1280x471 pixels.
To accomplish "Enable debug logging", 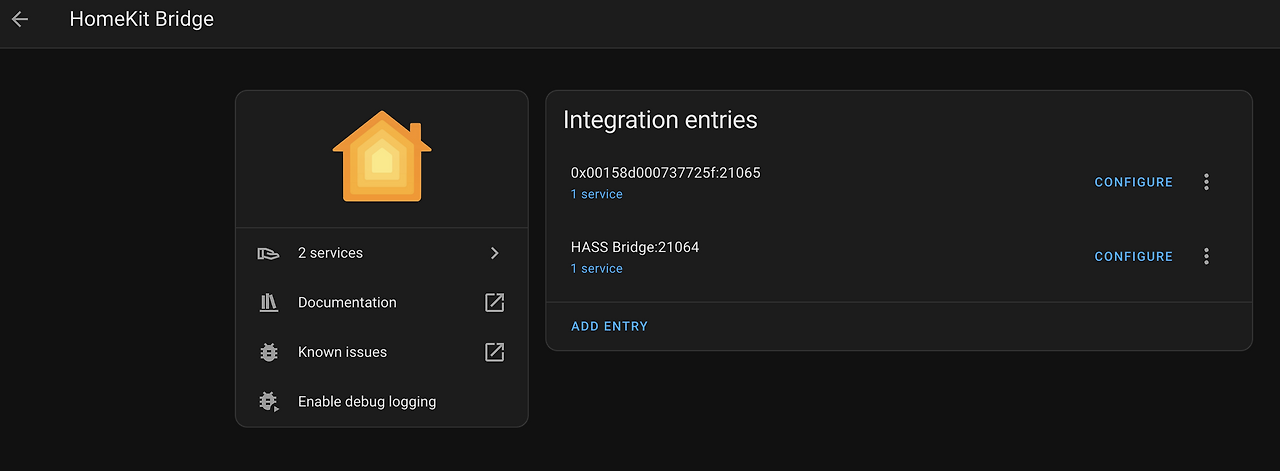I will point(367,402).
